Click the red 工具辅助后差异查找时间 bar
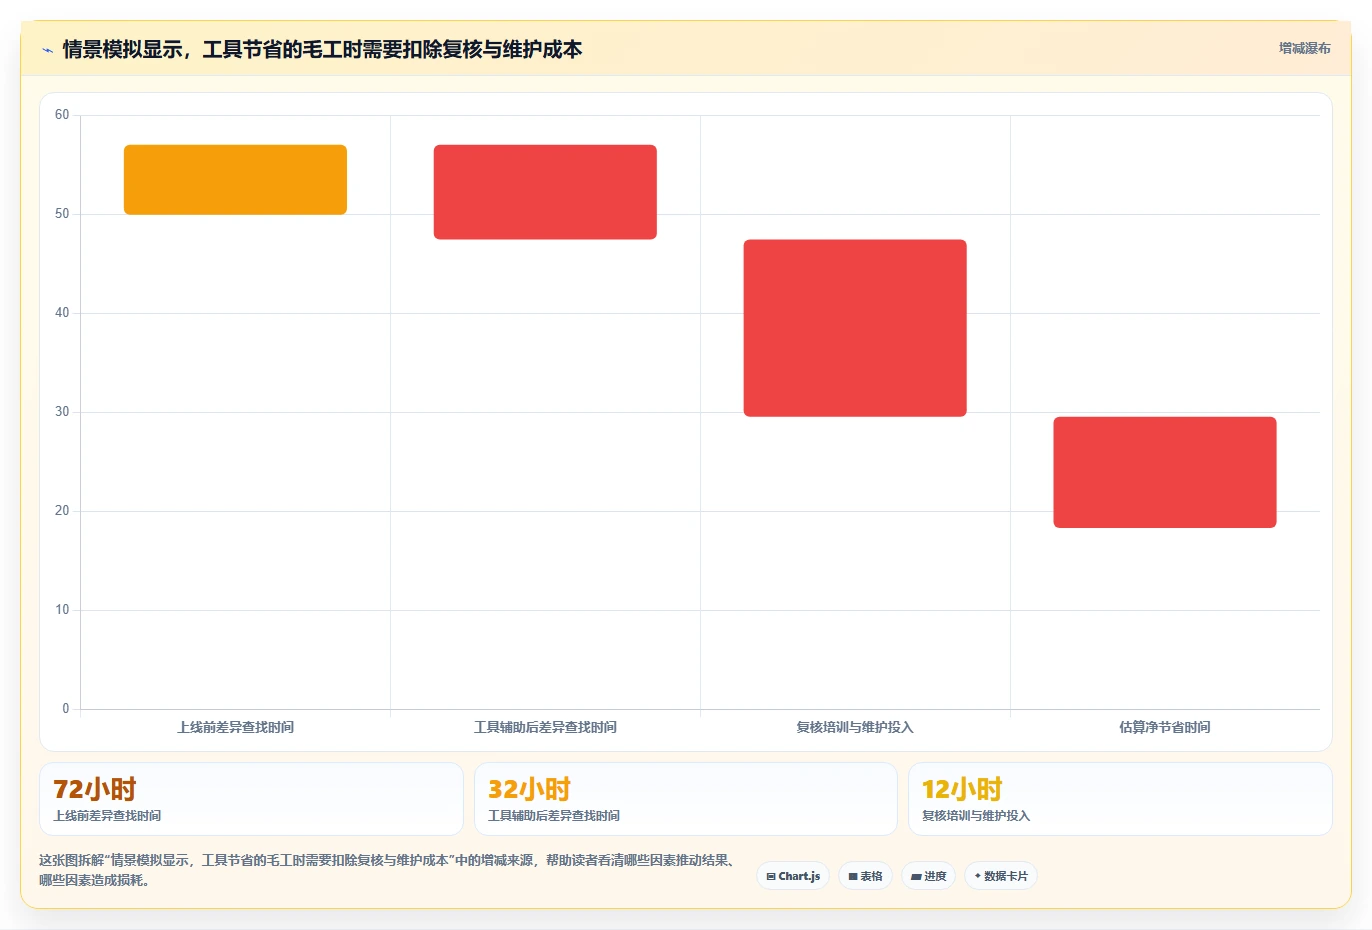The width and height of the screenshot is (1372, 930). click(x=545, y=192)
